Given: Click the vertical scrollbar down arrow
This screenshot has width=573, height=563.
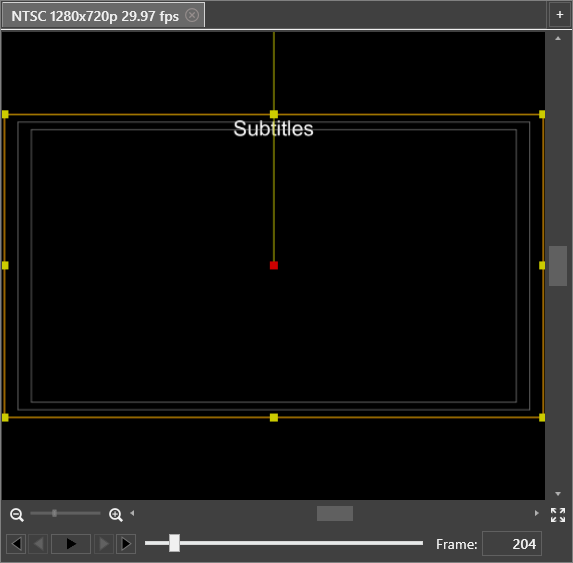Looking at the screenshot, I should point(558,494).
